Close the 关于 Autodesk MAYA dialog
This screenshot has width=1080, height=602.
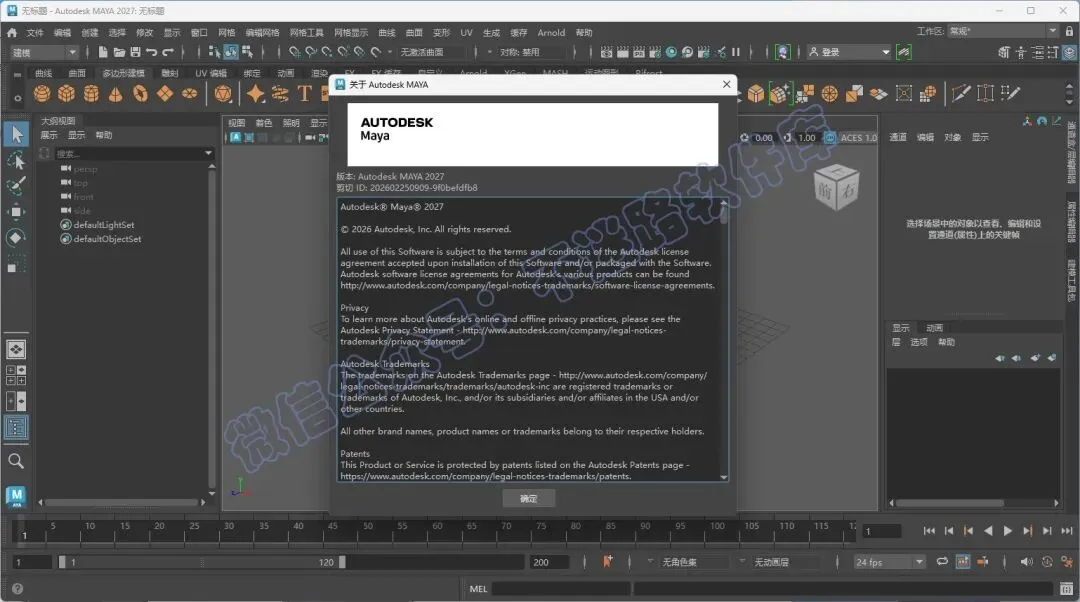click(x=726, y=84)
